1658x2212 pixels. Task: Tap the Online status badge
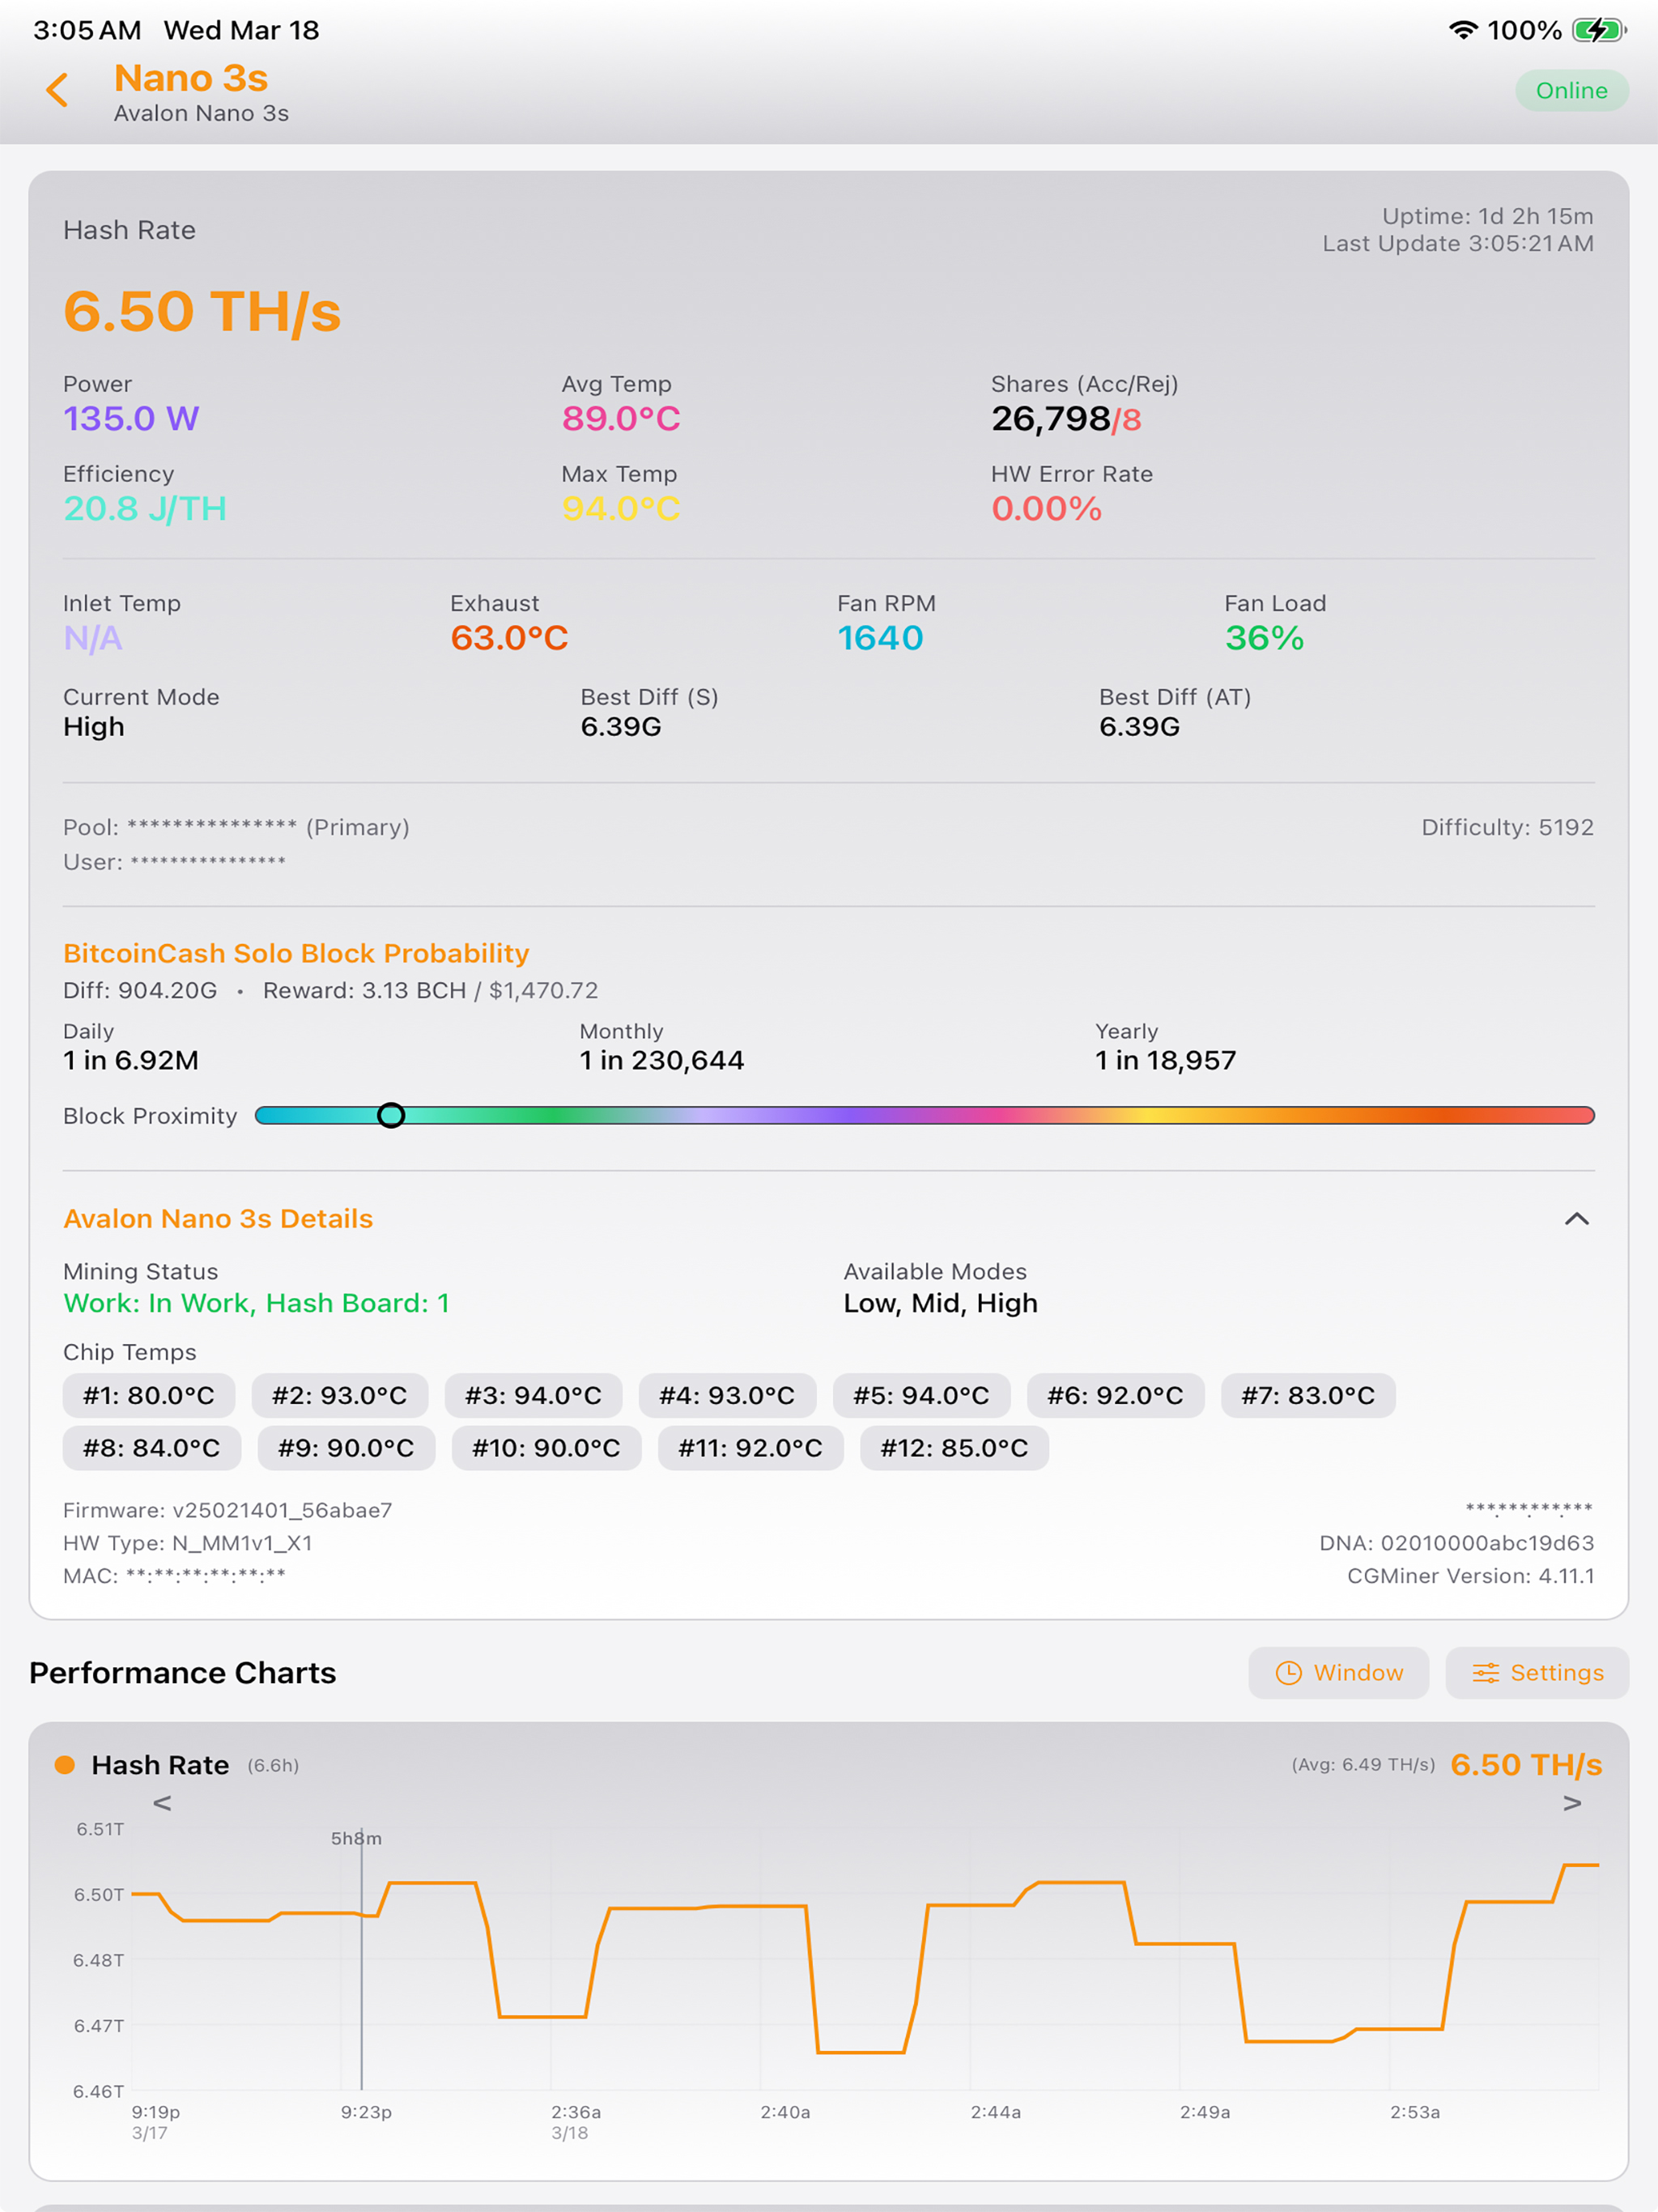tap(1571, 90)
